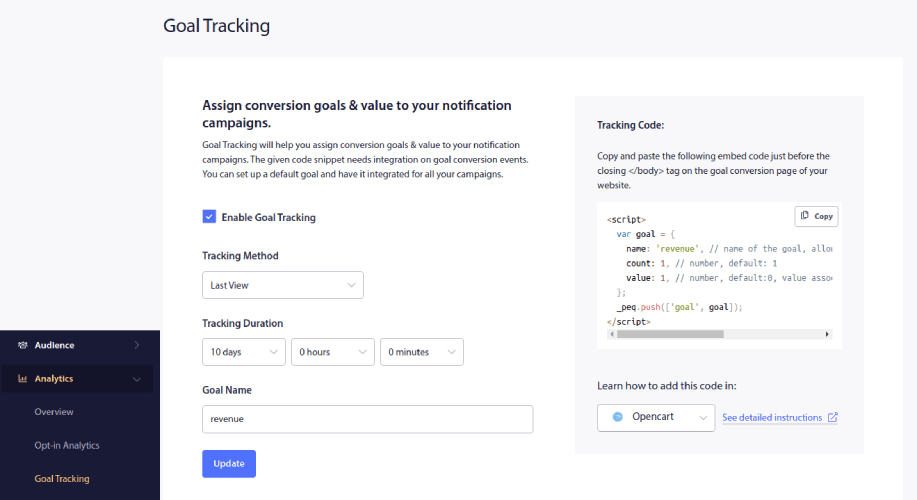The width and height of the screenshot is (917, 500).
Task: Click the blue Update button
Action: [229, 464]
